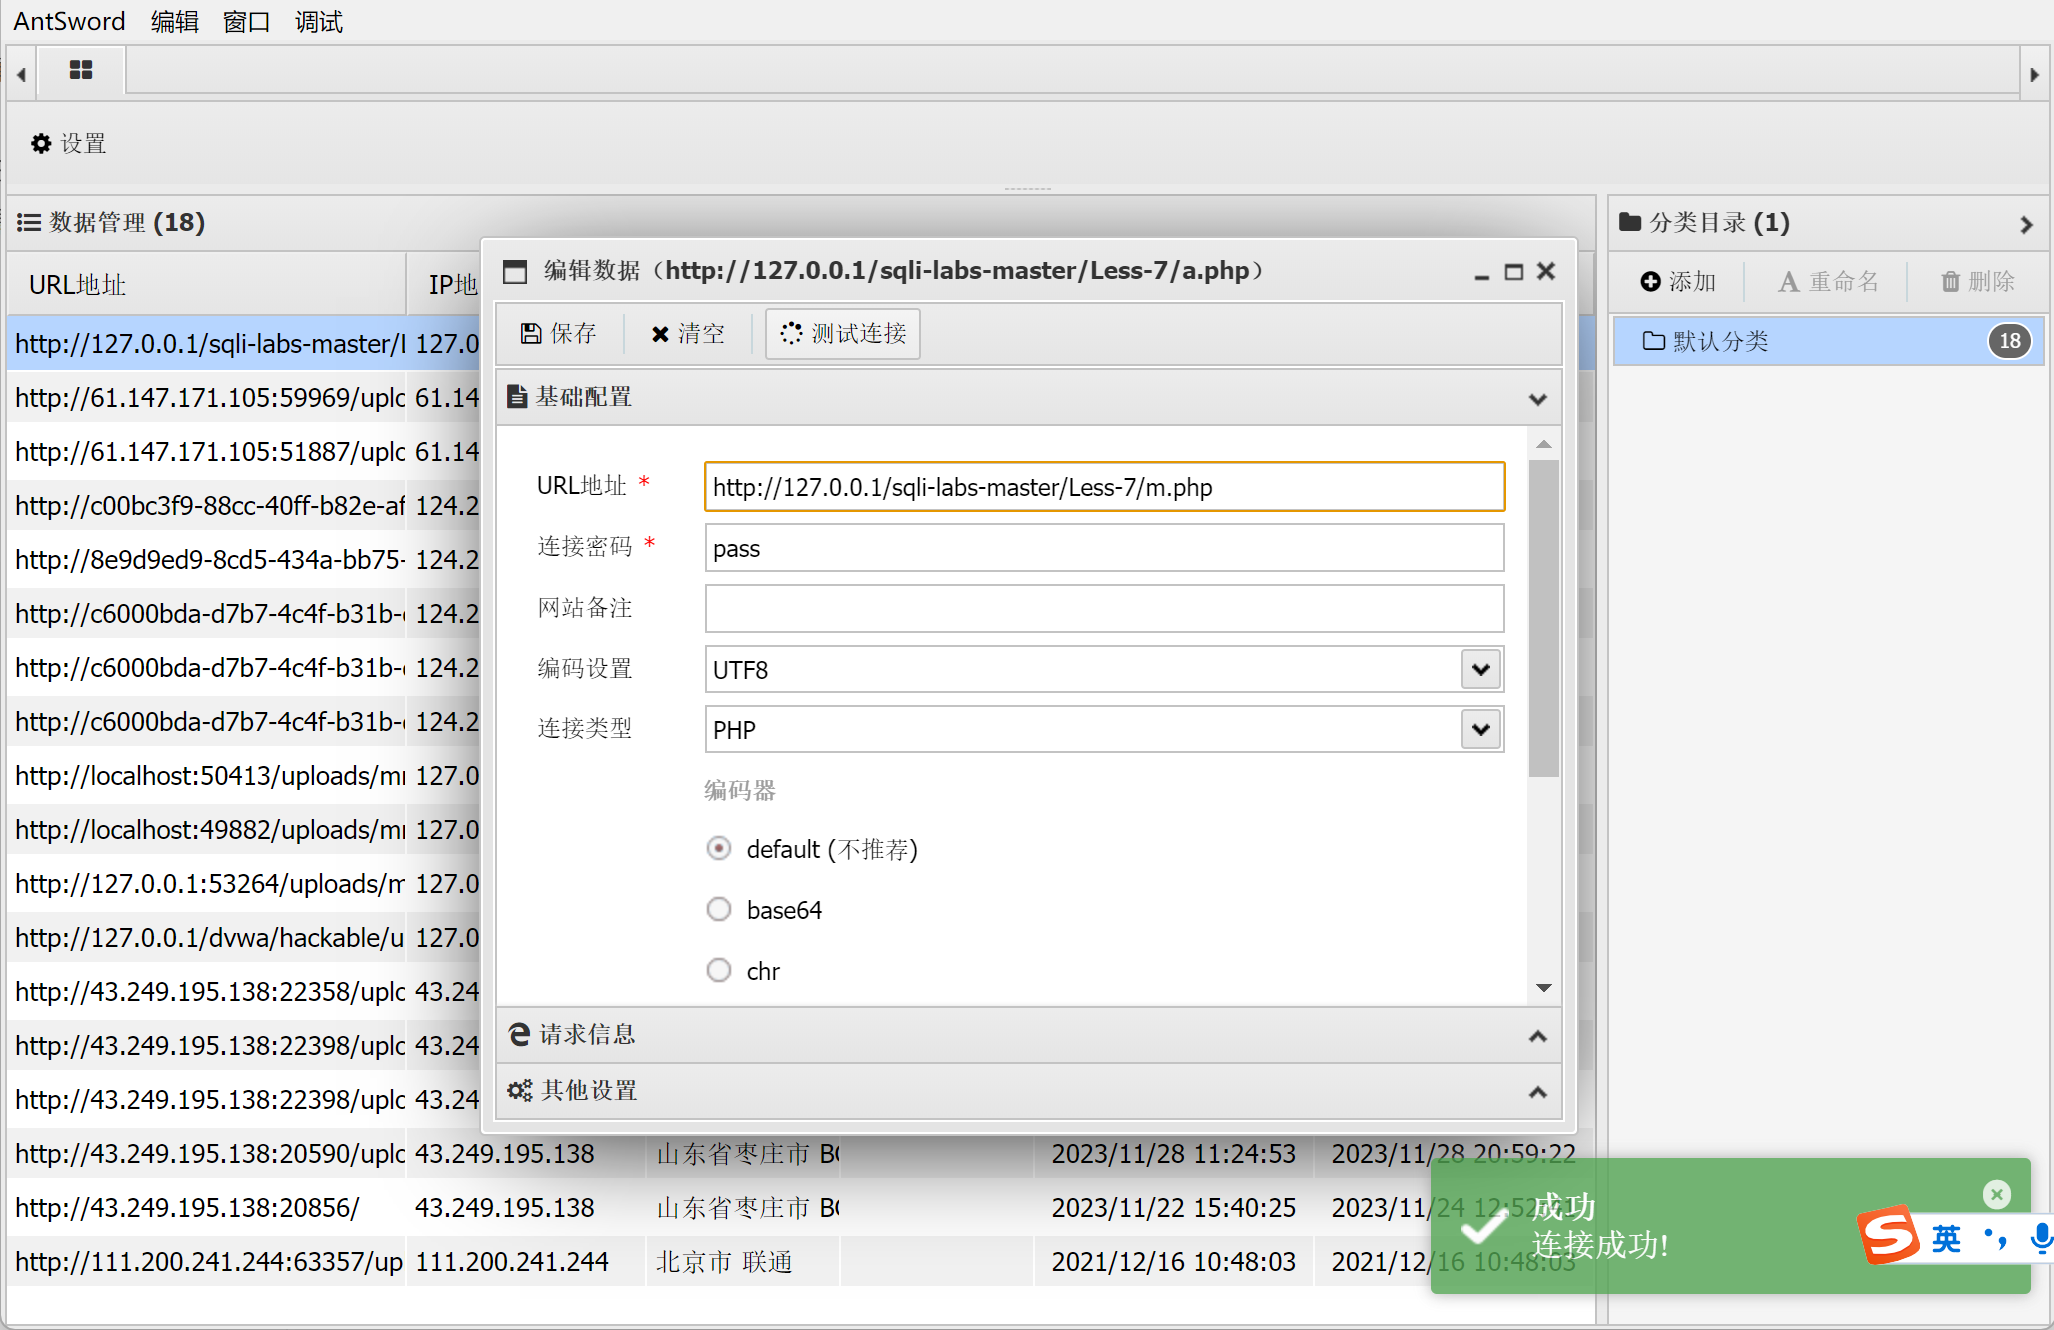Click the home grid tab icon
2054x1330 pixels.
click(x=81, y=70)
